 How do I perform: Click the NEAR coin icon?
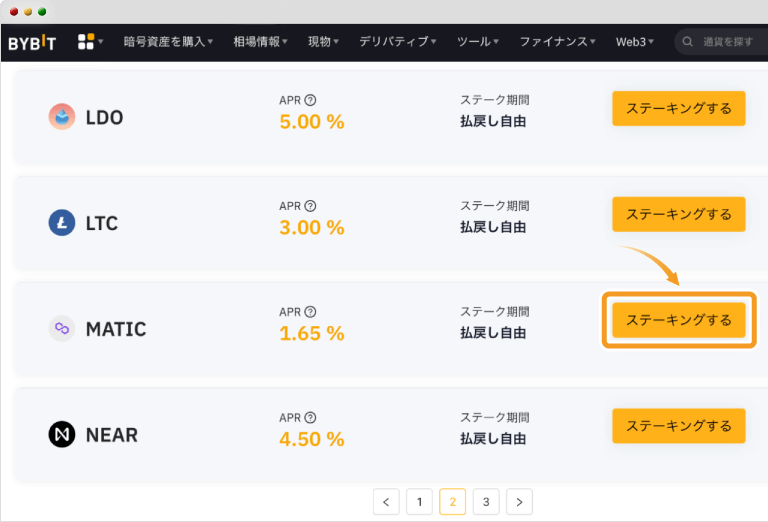62,434
